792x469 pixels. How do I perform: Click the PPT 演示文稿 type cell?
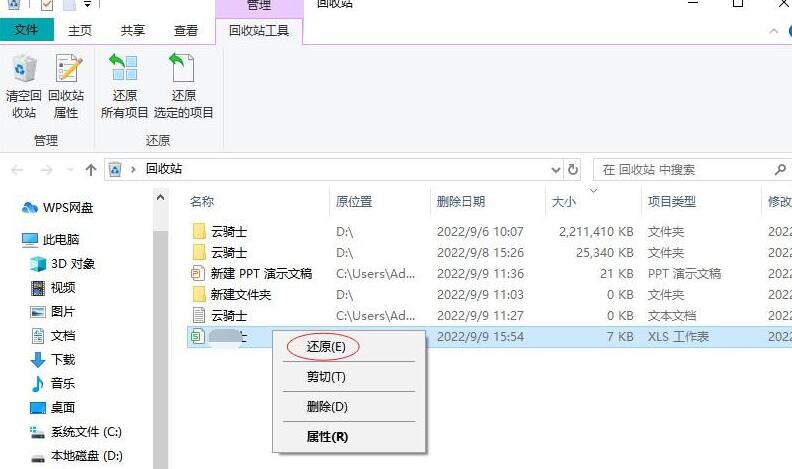[x=684, y=274]
